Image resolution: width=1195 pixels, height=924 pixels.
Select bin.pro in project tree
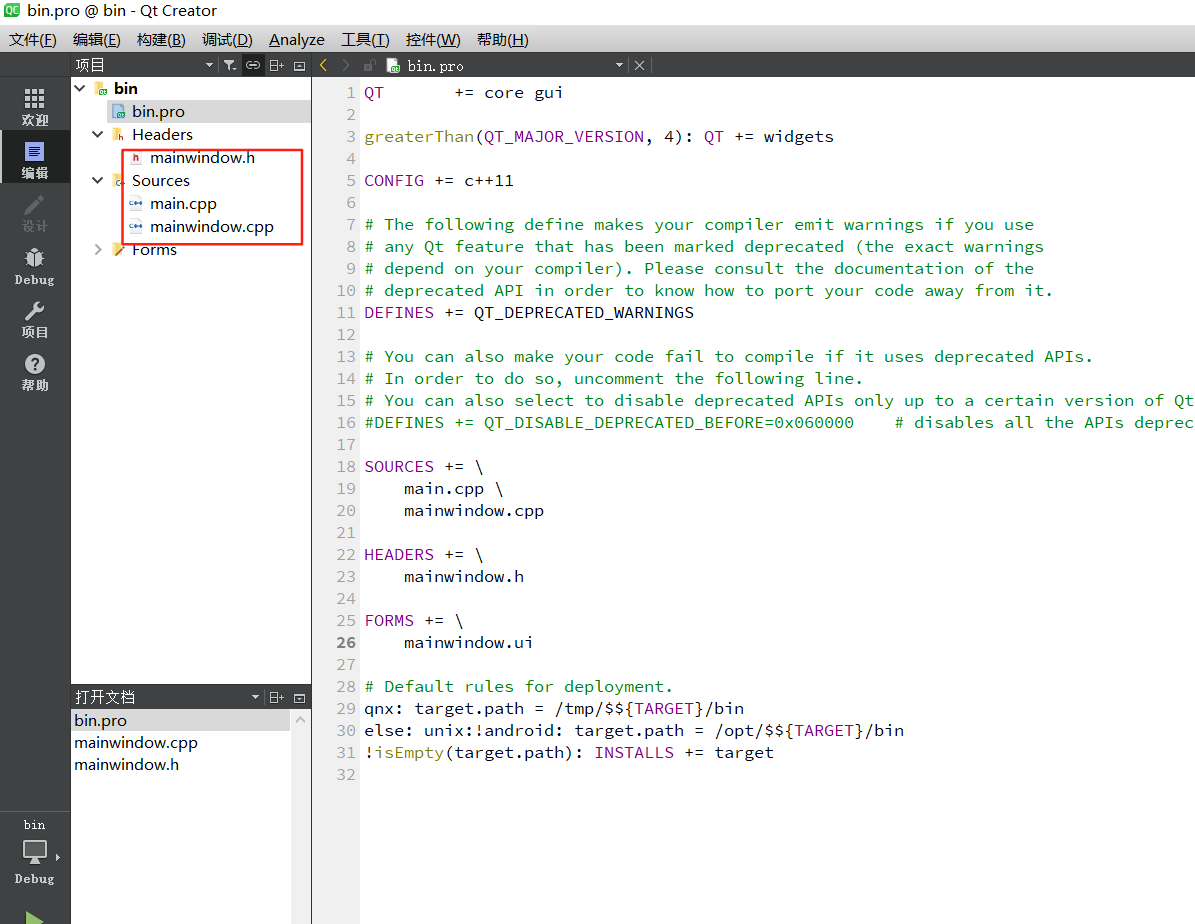click(158, 111)
